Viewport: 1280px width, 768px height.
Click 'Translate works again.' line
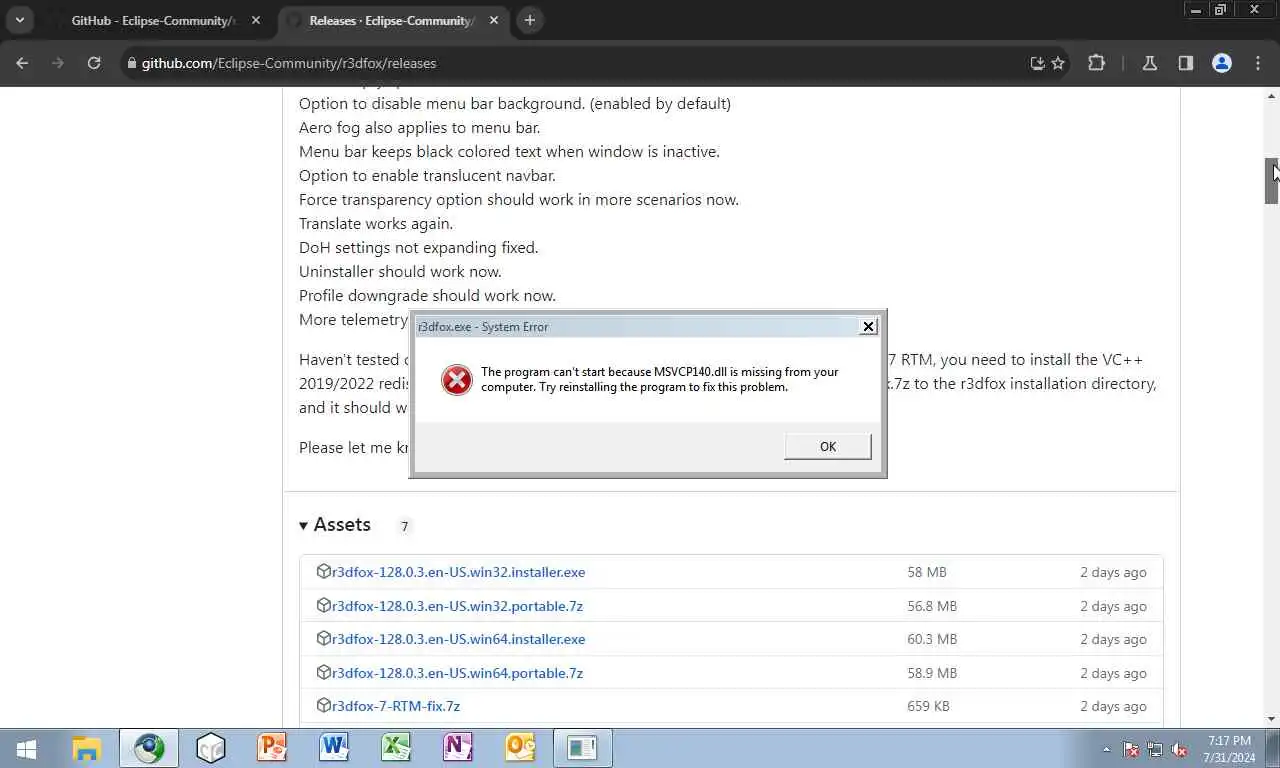(376, 223)
